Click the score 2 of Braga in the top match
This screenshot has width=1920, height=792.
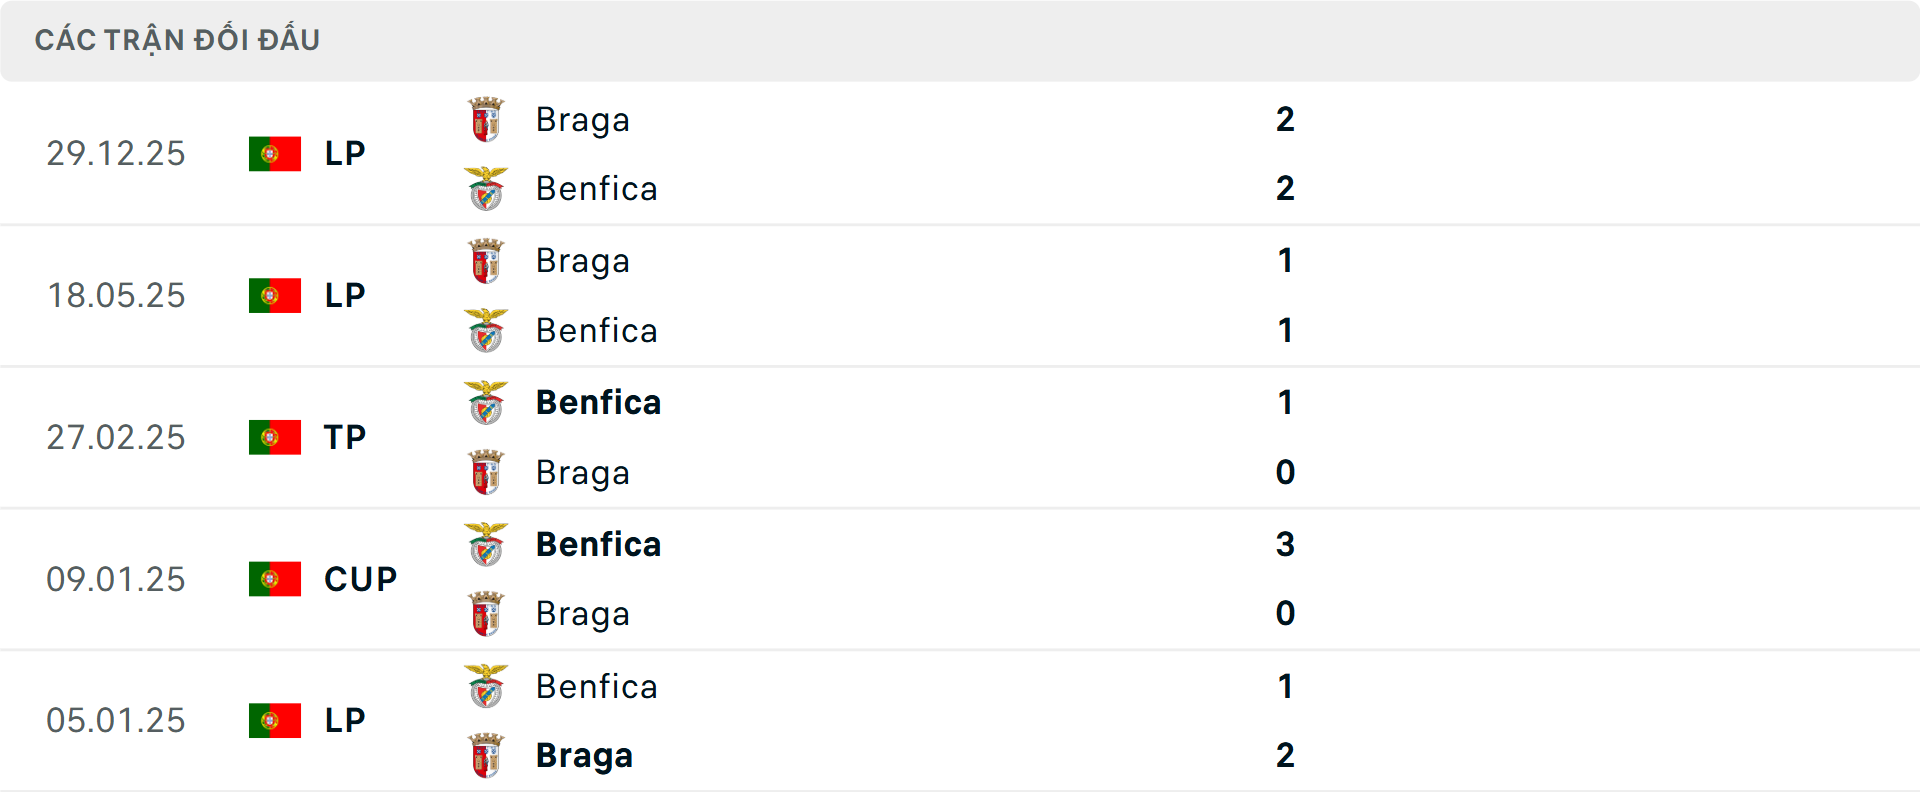point(1286,119)
